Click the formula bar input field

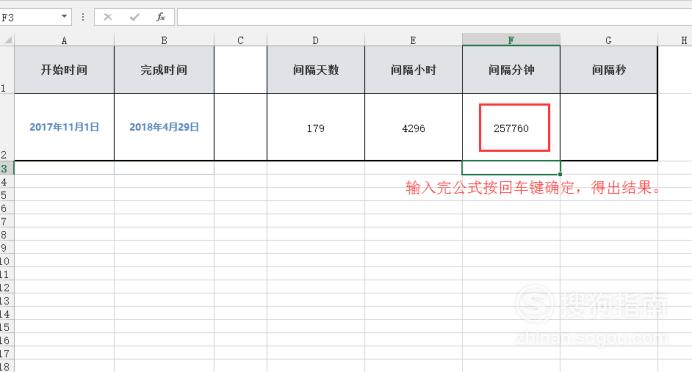coord(434,17)
